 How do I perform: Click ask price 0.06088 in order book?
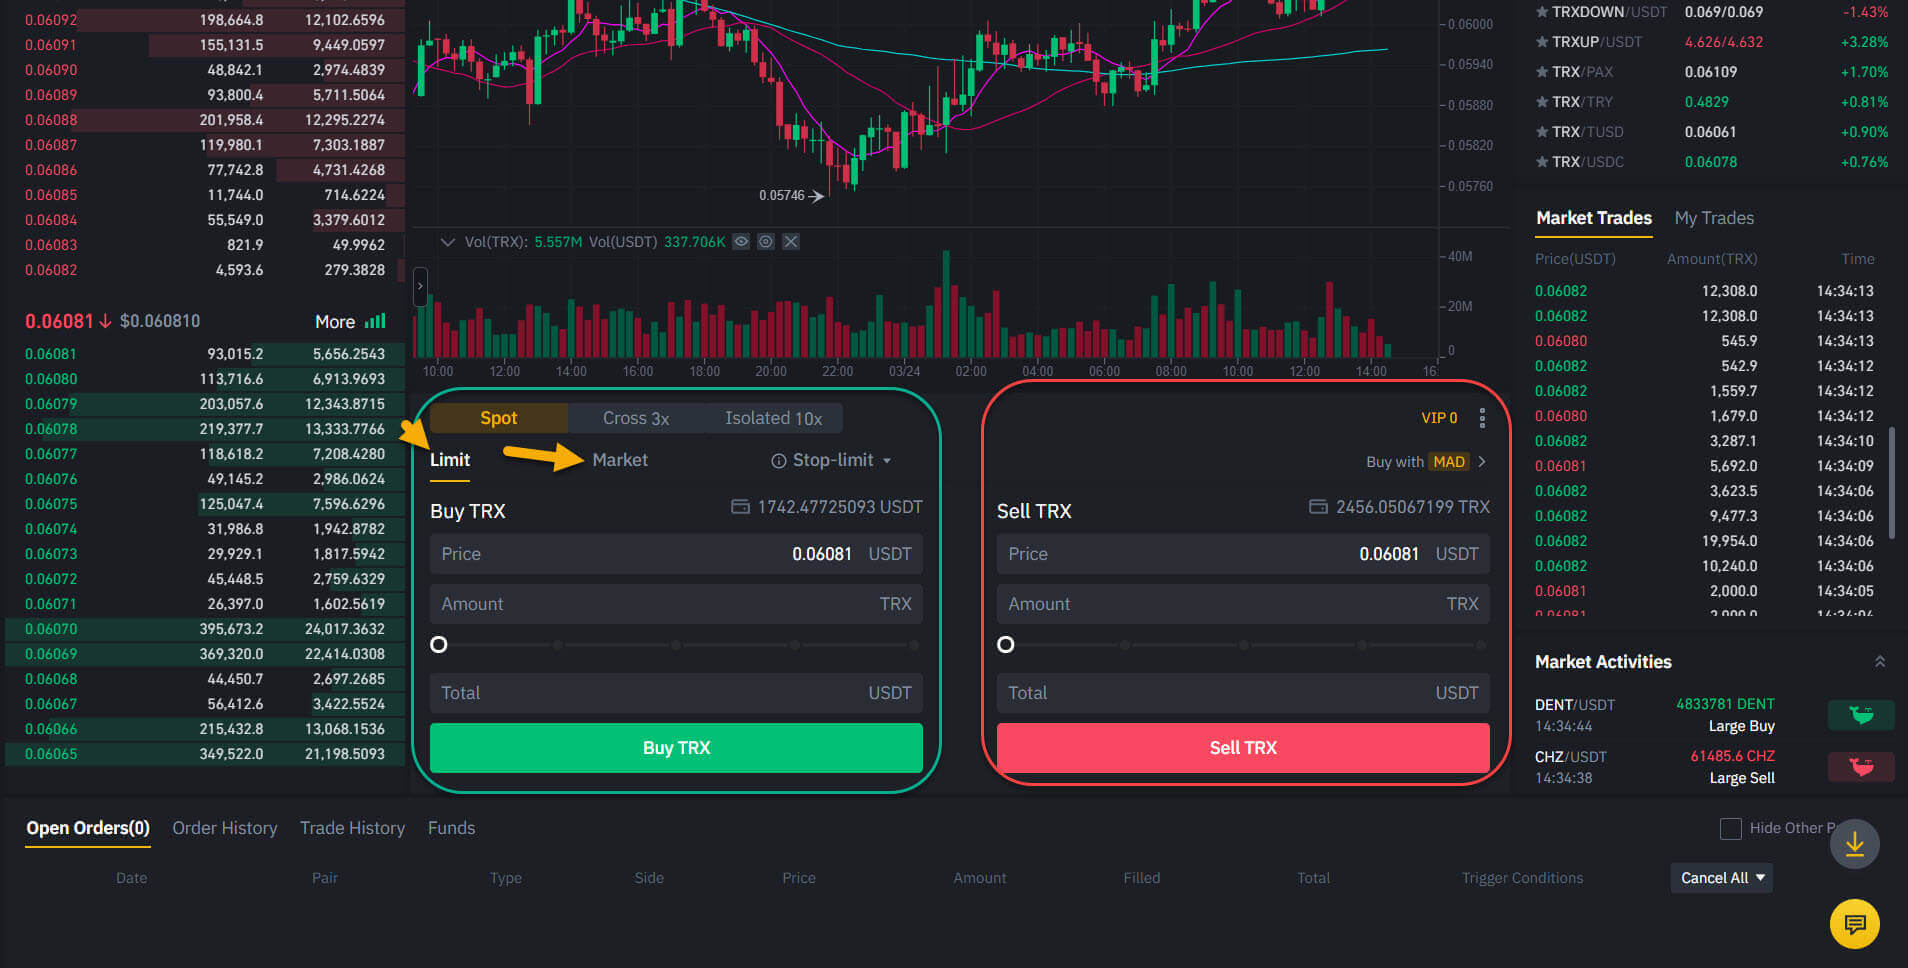click(x=51, y=120)
